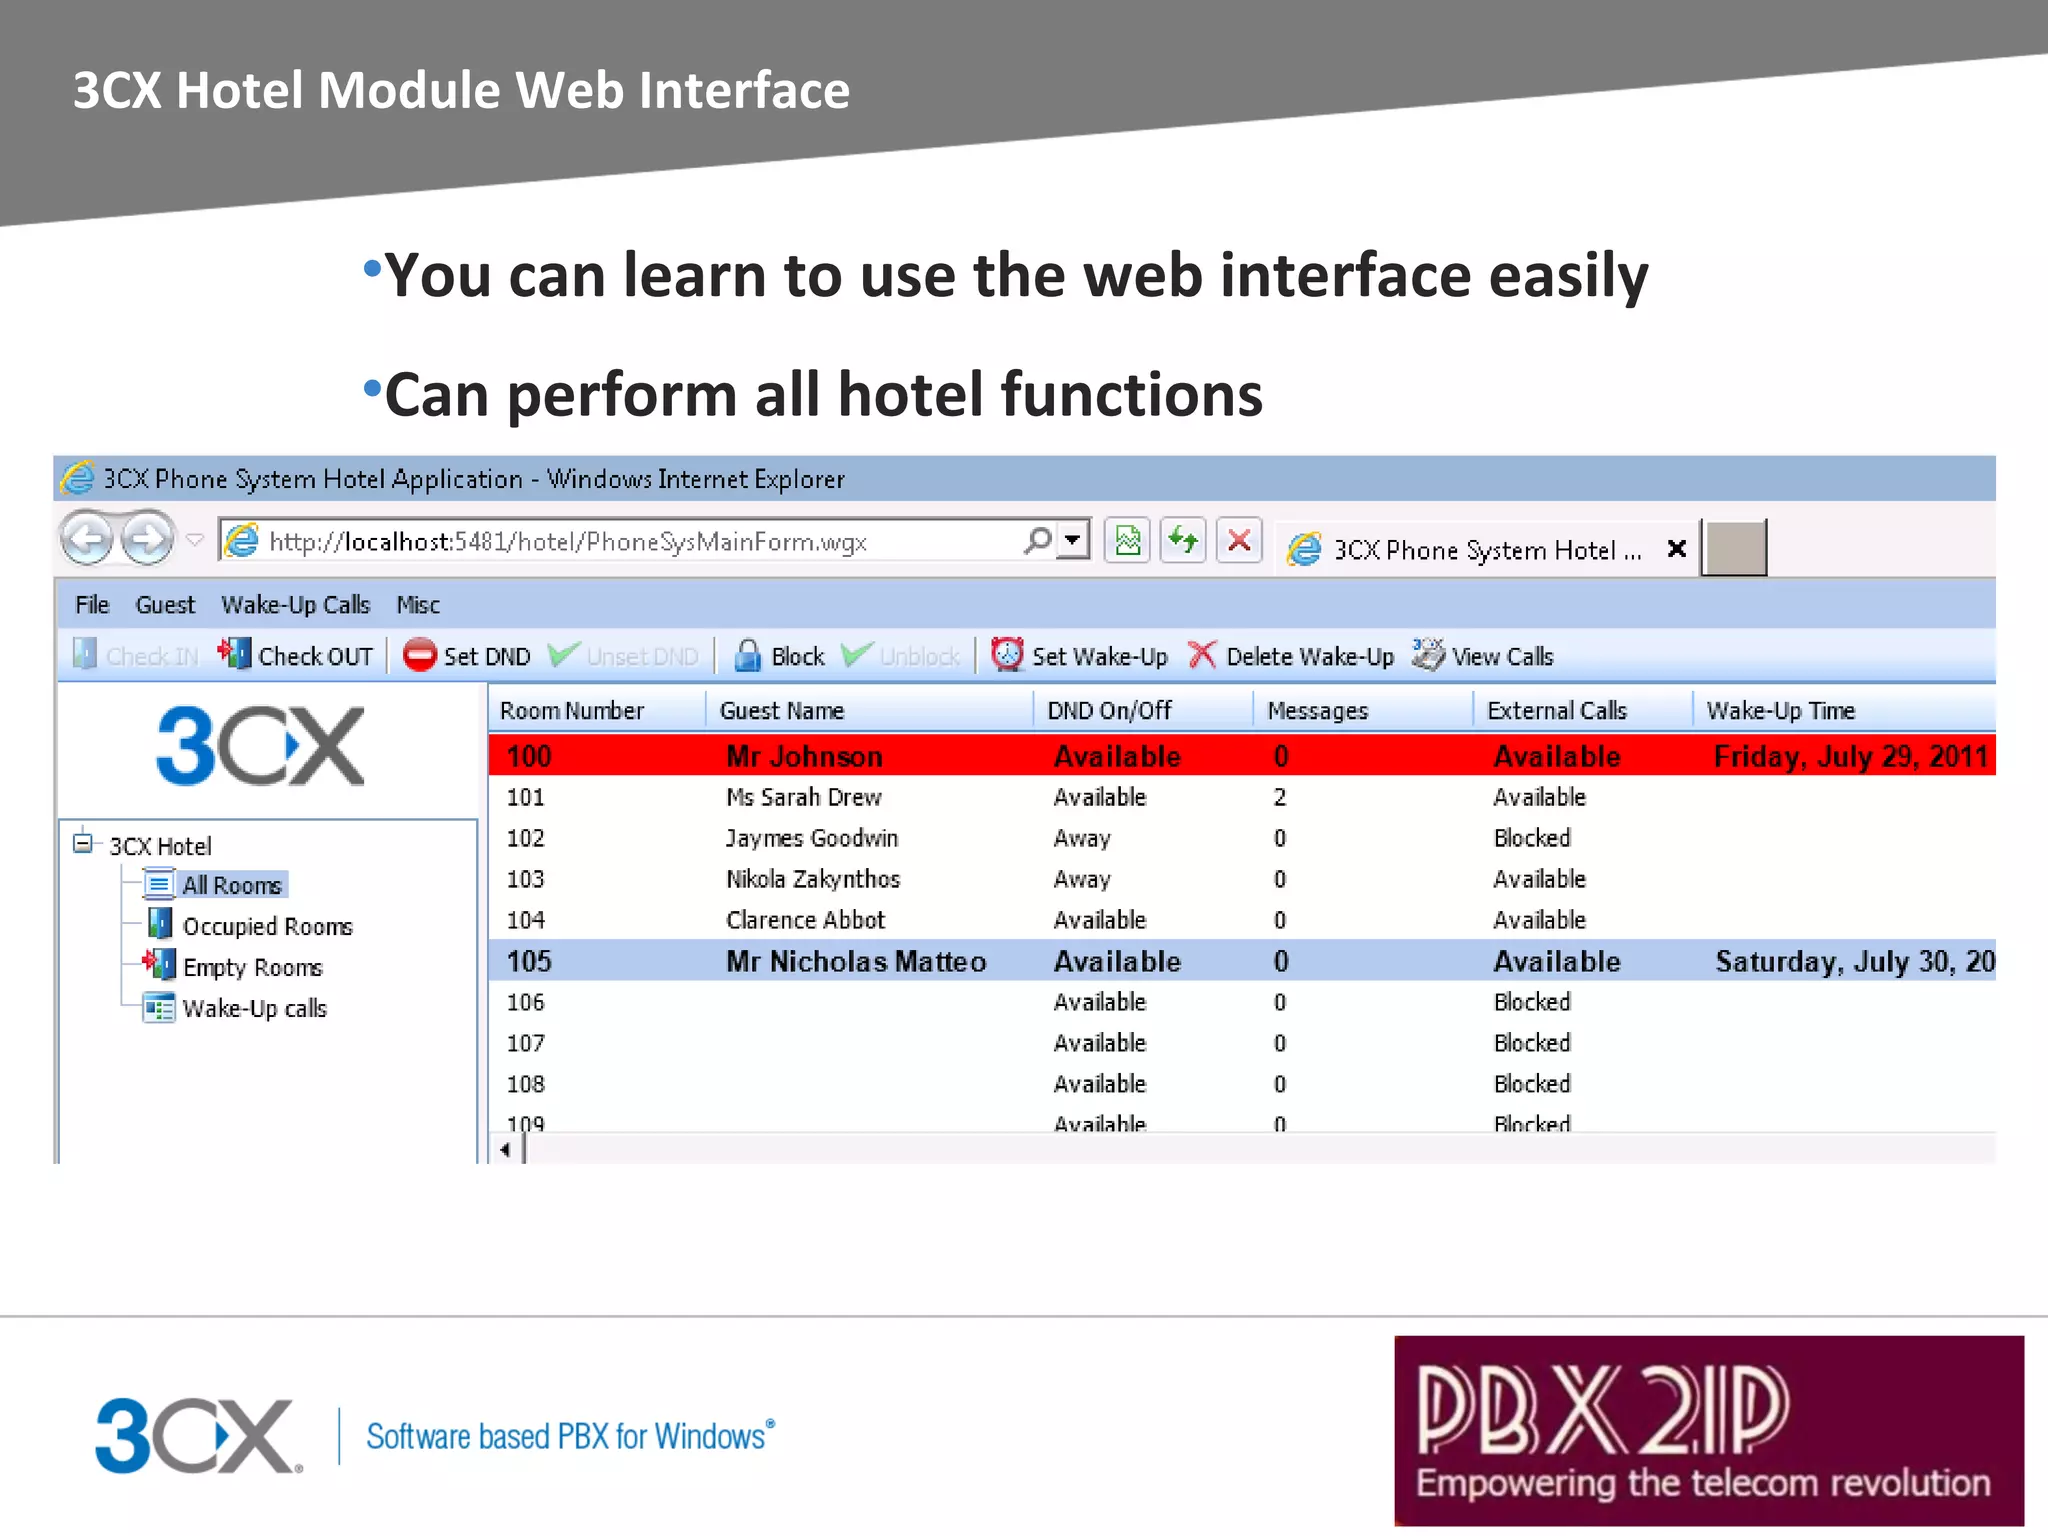2048x1536 pixels.
Task: Click Blocked external calls for room 102
Action: (x=1532, y=838)
